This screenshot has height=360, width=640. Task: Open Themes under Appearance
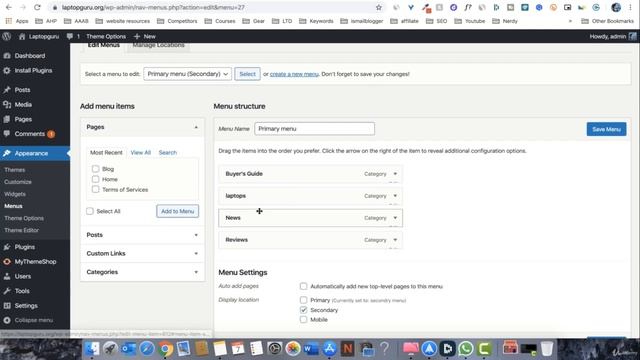(x=15, y=170)
